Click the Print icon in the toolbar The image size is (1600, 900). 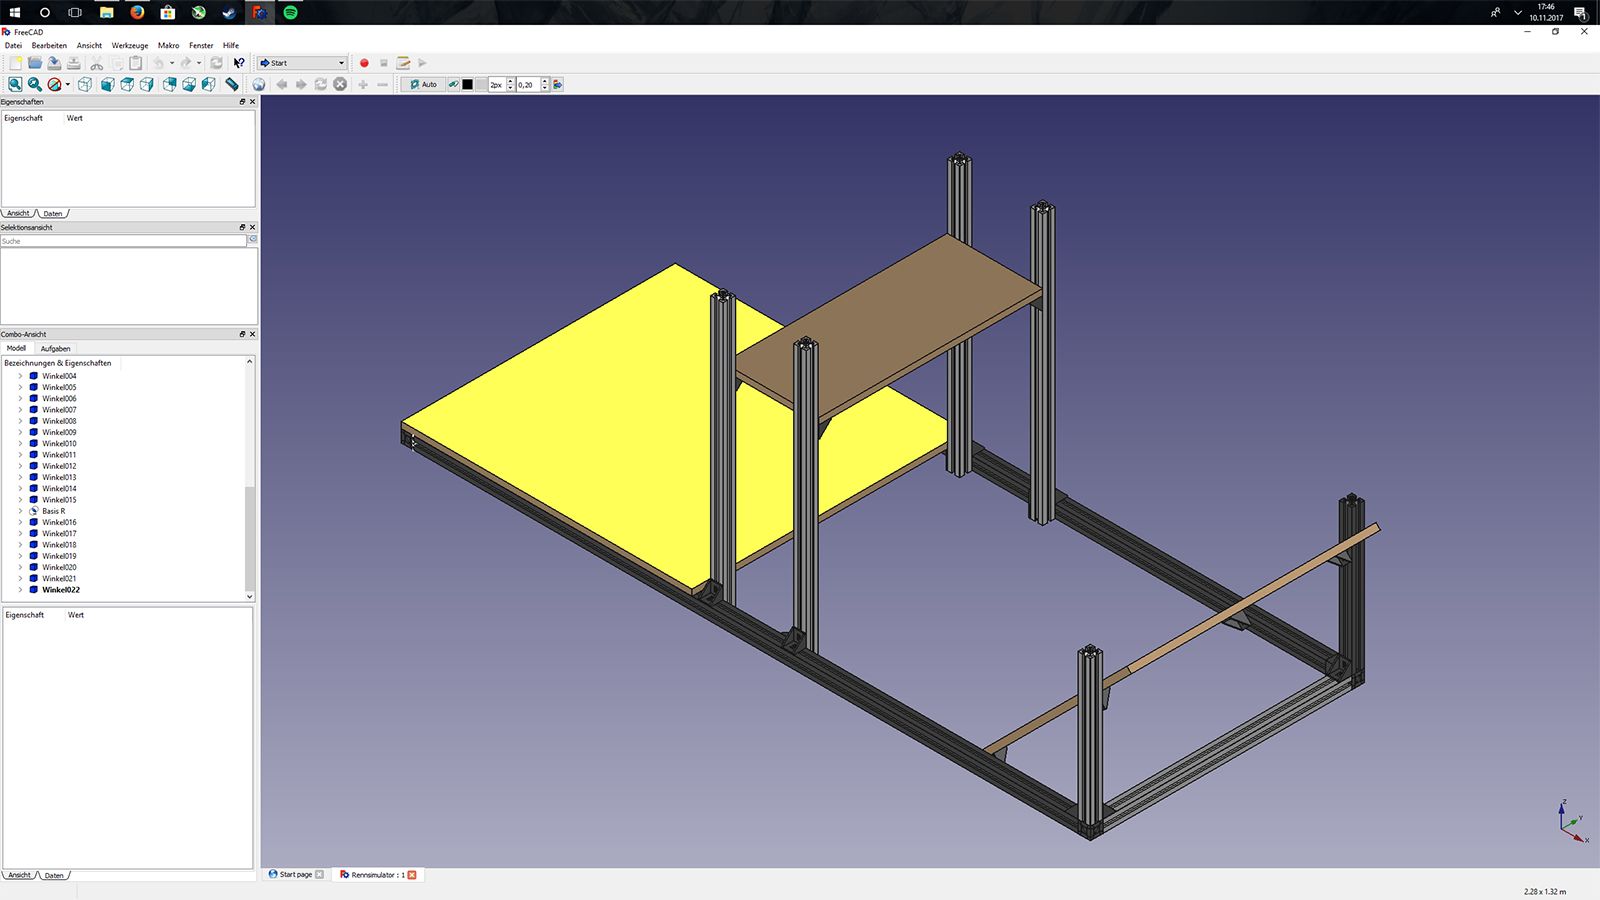(74, 63)
